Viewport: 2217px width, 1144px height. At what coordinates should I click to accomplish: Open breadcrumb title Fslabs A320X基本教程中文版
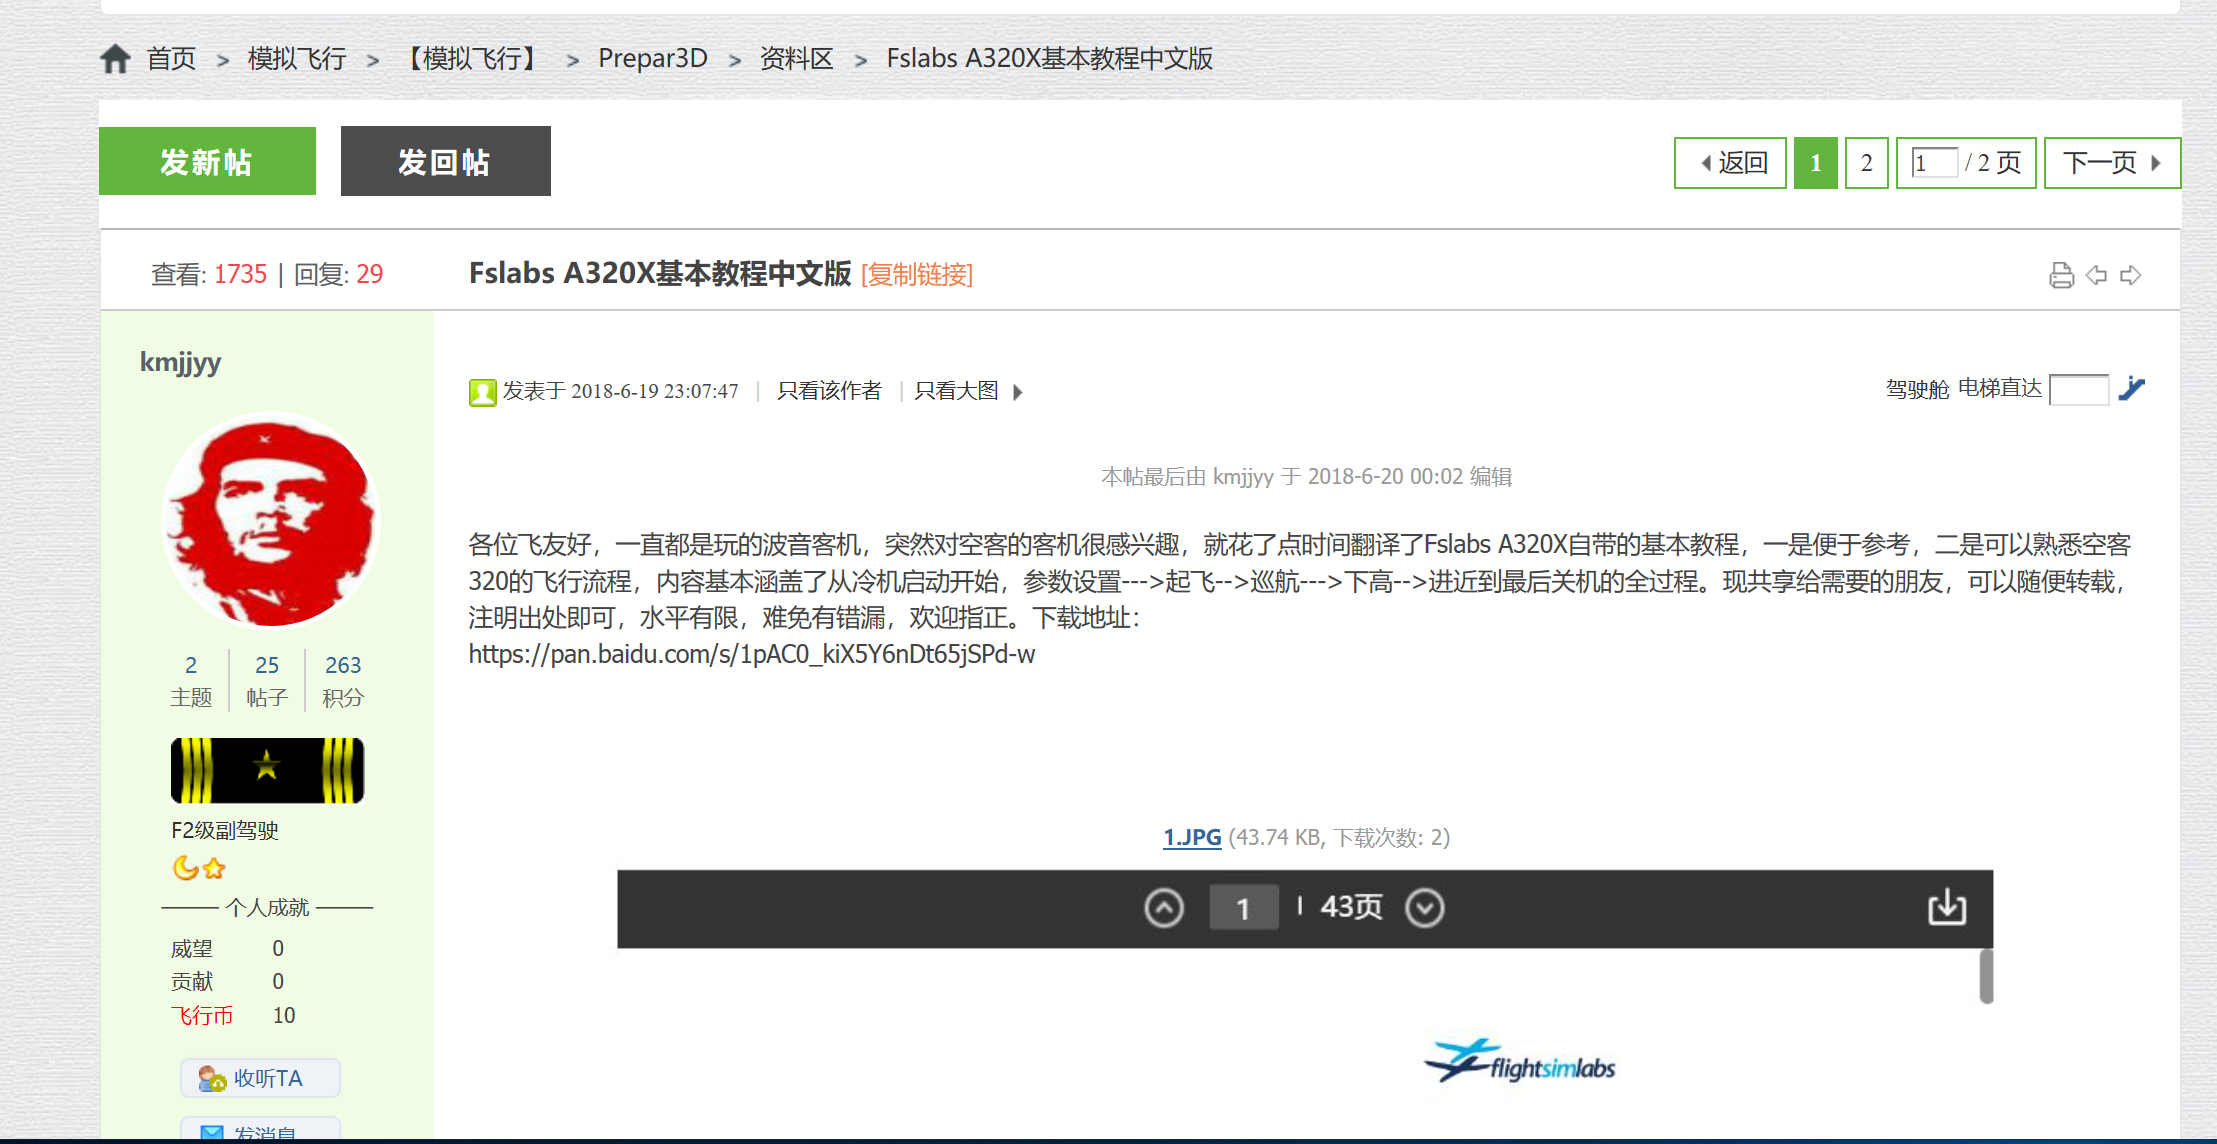click(1050, 59)
